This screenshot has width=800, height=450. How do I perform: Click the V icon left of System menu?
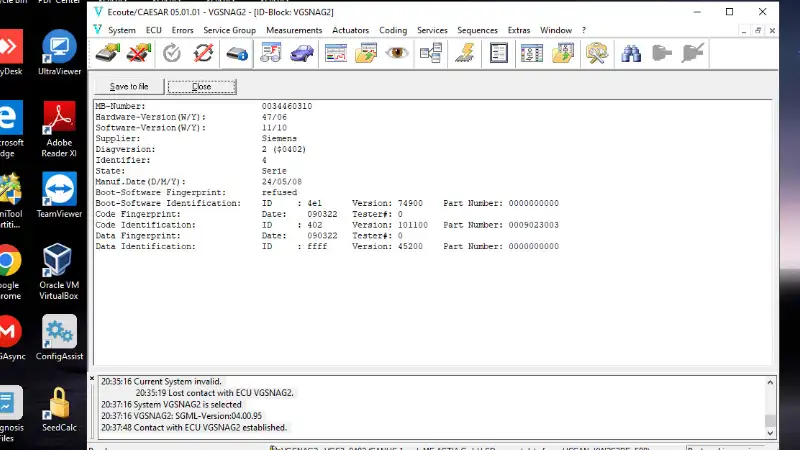(97, 30)
